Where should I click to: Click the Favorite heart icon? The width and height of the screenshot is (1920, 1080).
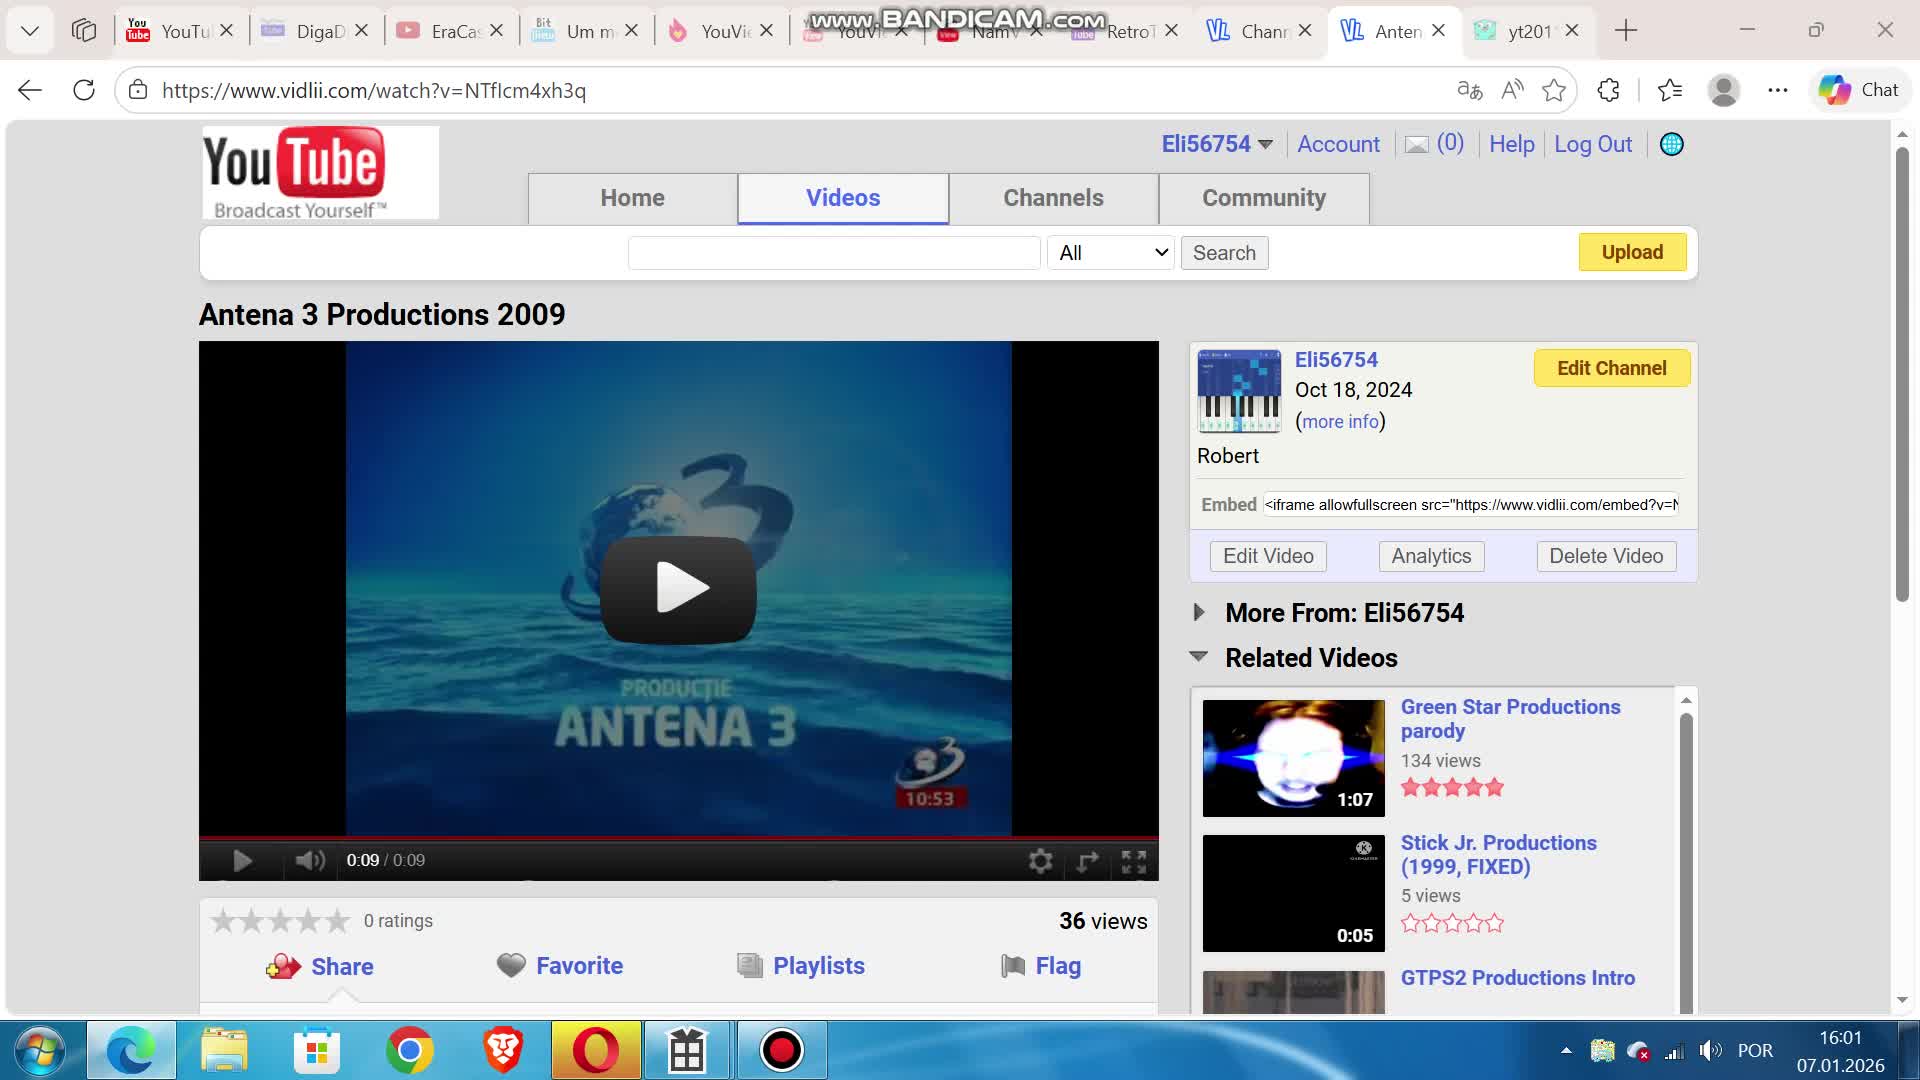(511, 965)
